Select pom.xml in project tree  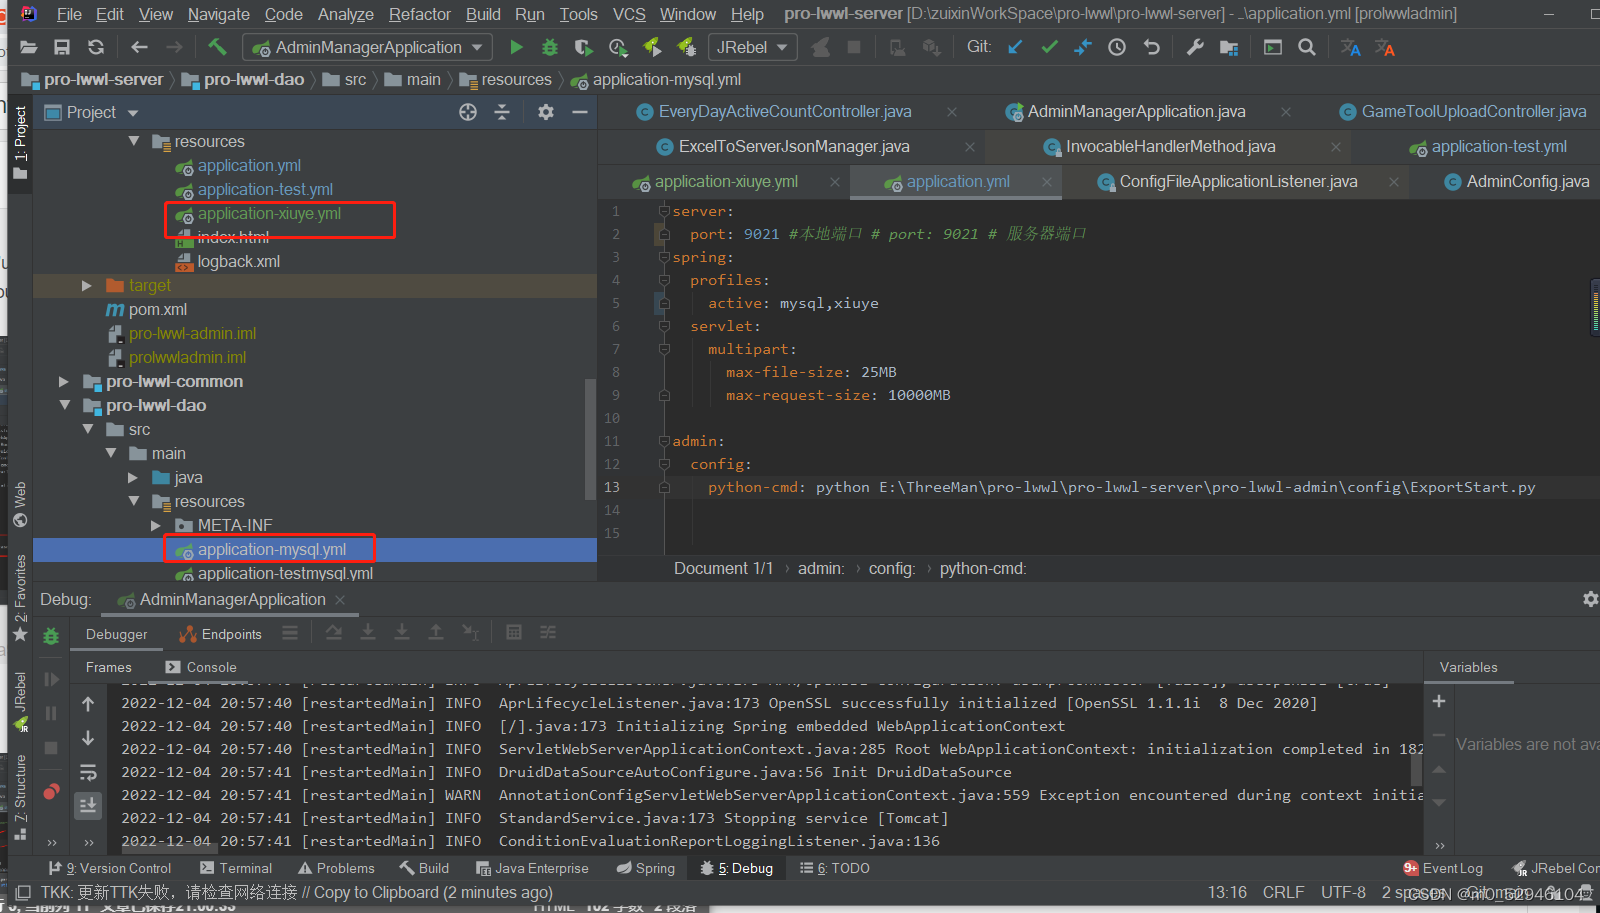pyautogui.click(x=158, y=309)
